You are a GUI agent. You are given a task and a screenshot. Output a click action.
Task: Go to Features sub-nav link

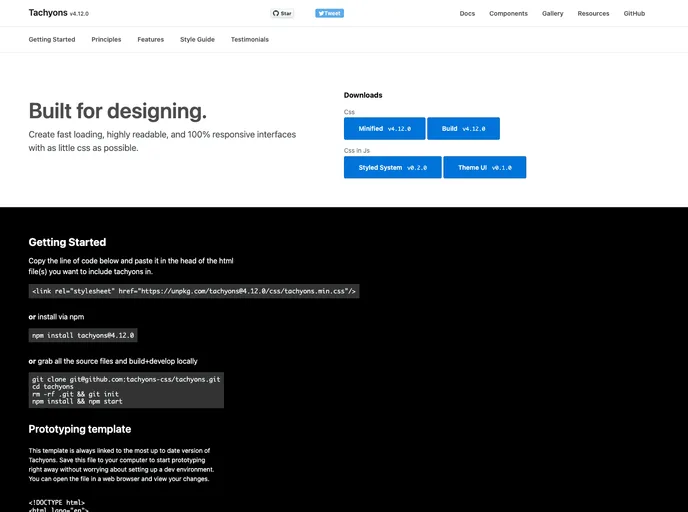tap(150, 39)
